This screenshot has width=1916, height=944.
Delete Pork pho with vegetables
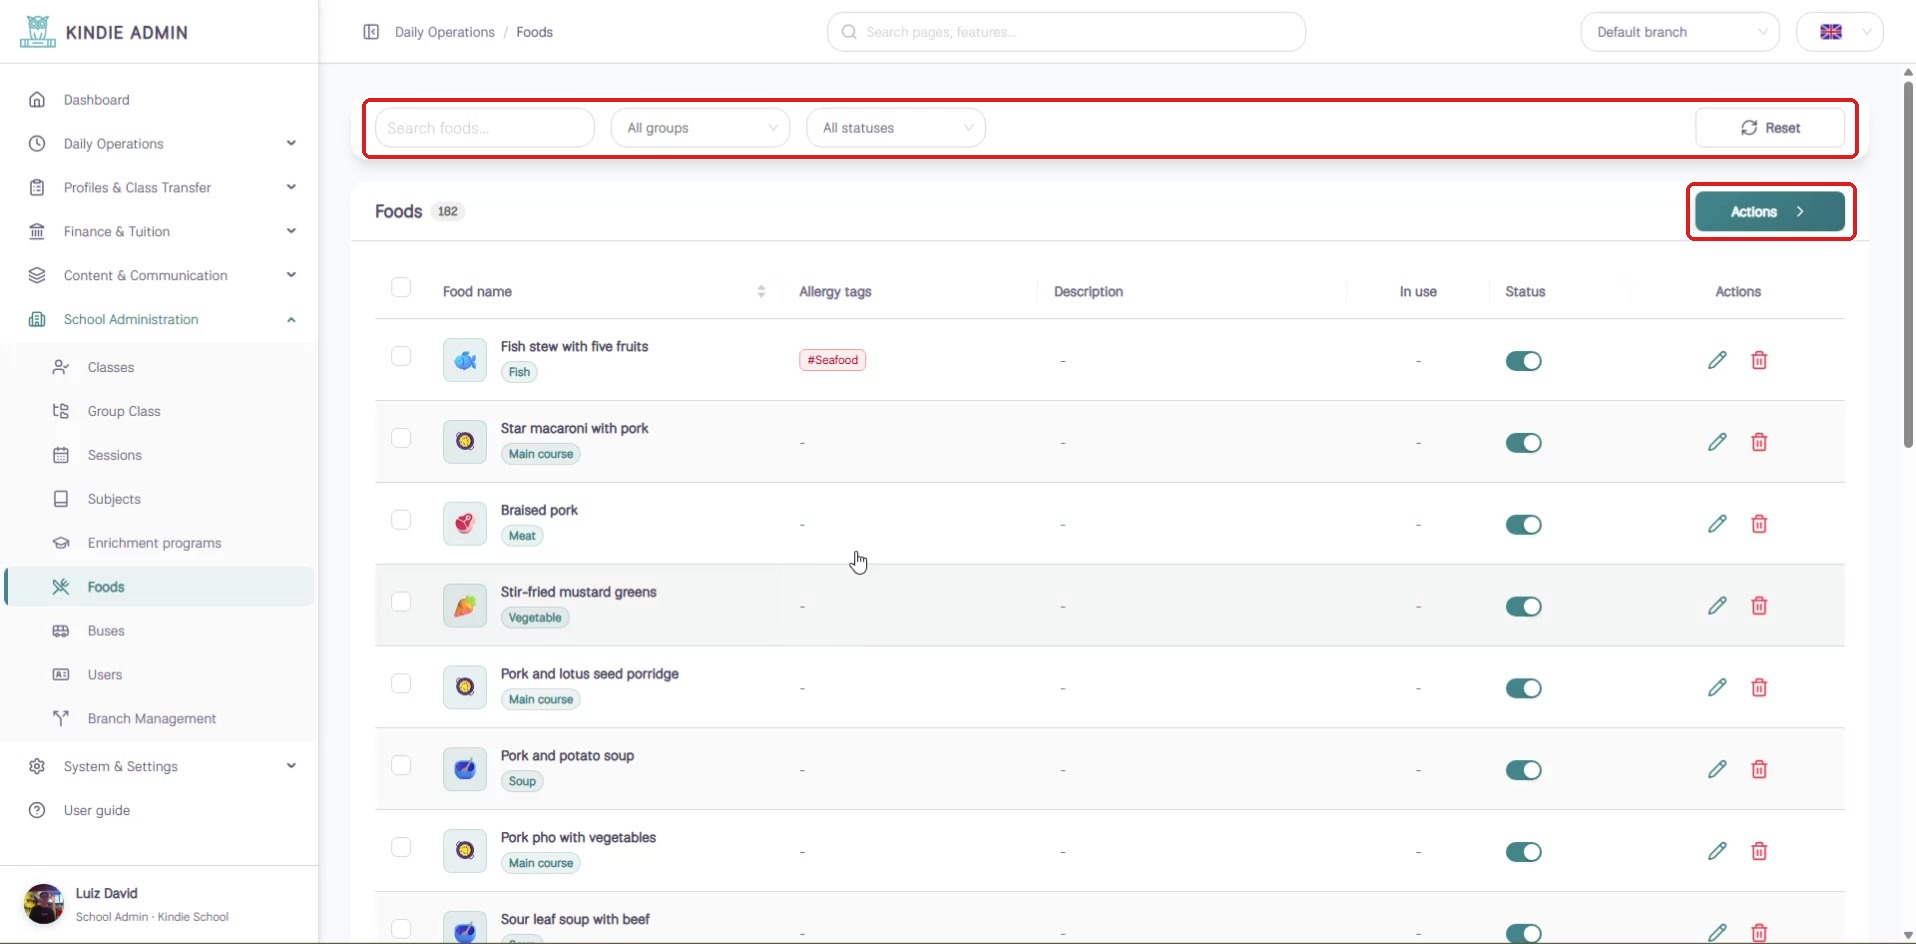[x=1759, y=851]
